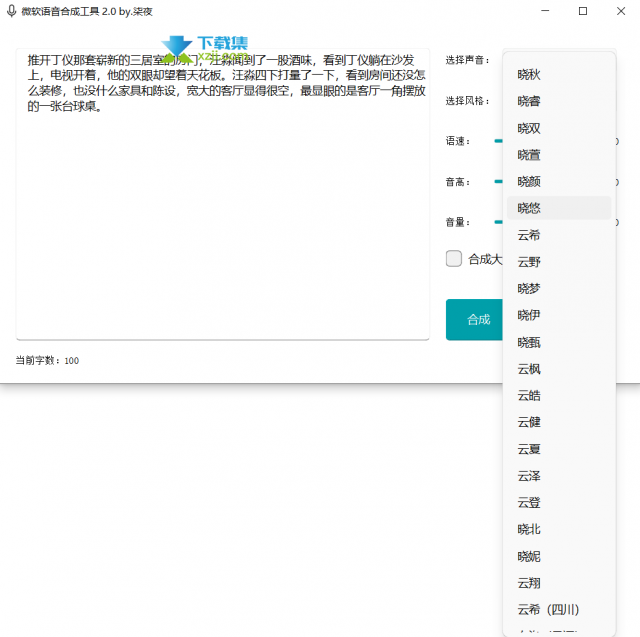Click the teal 合成 synthesize button
Image resolution: width=640 pixels, height=637 pixels.
coord(475,320)
